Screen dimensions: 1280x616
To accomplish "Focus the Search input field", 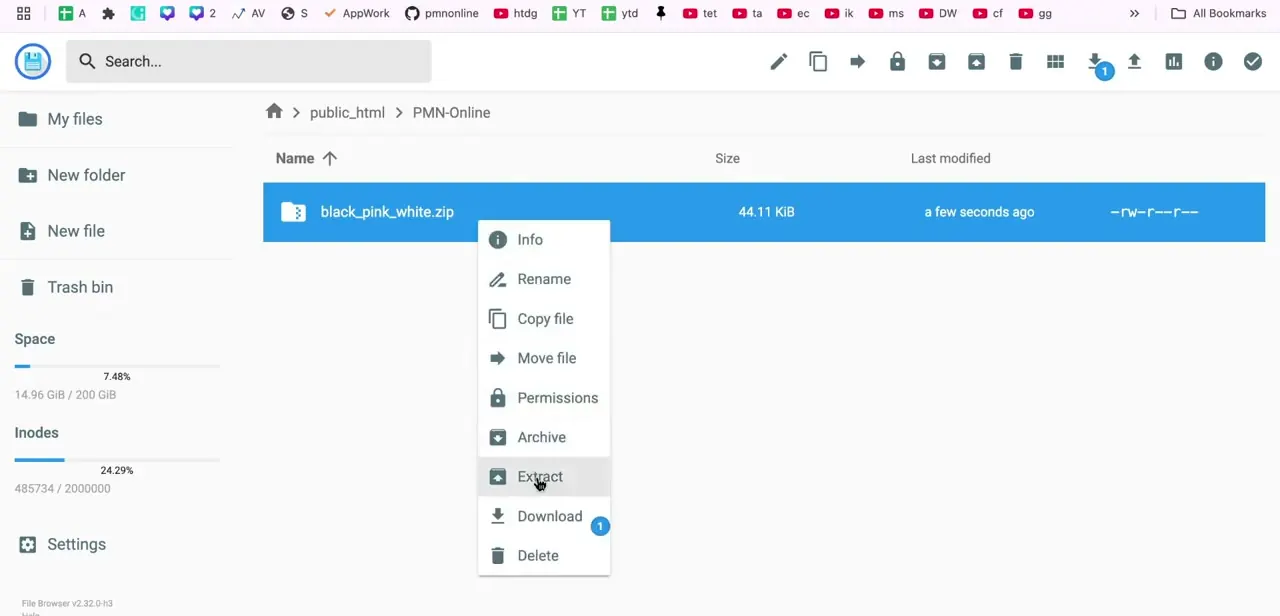I will pos(249,62).
